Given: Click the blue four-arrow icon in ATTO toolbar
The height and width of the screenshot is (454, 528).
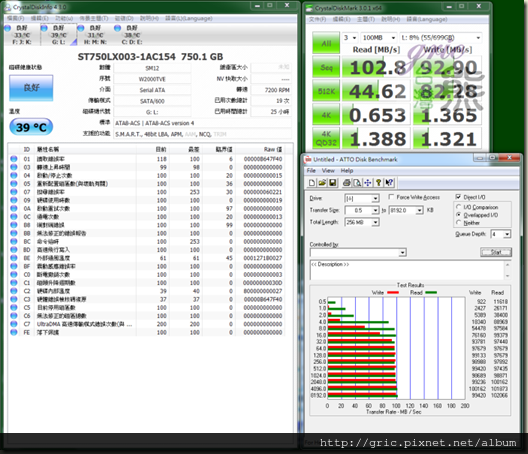Looking at the screenshot, I should [x=368, y=183].
